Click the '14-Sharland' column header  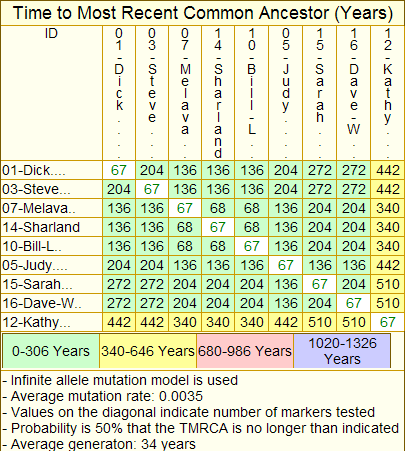[218, 93]
